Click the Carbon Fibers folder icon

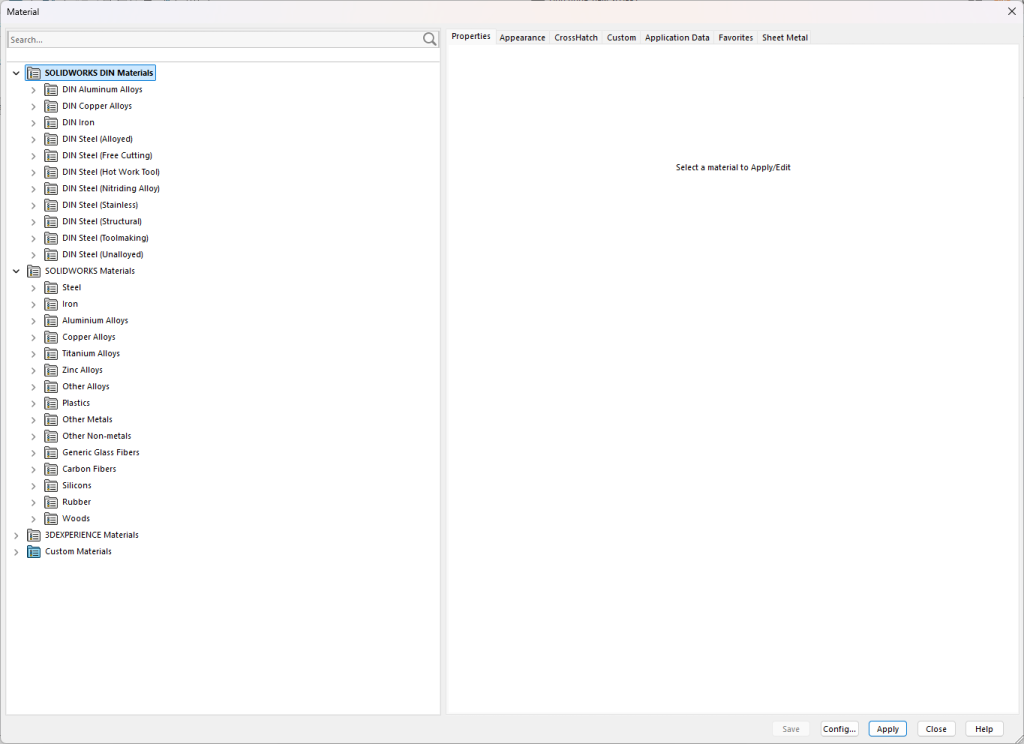coord(51,469)
